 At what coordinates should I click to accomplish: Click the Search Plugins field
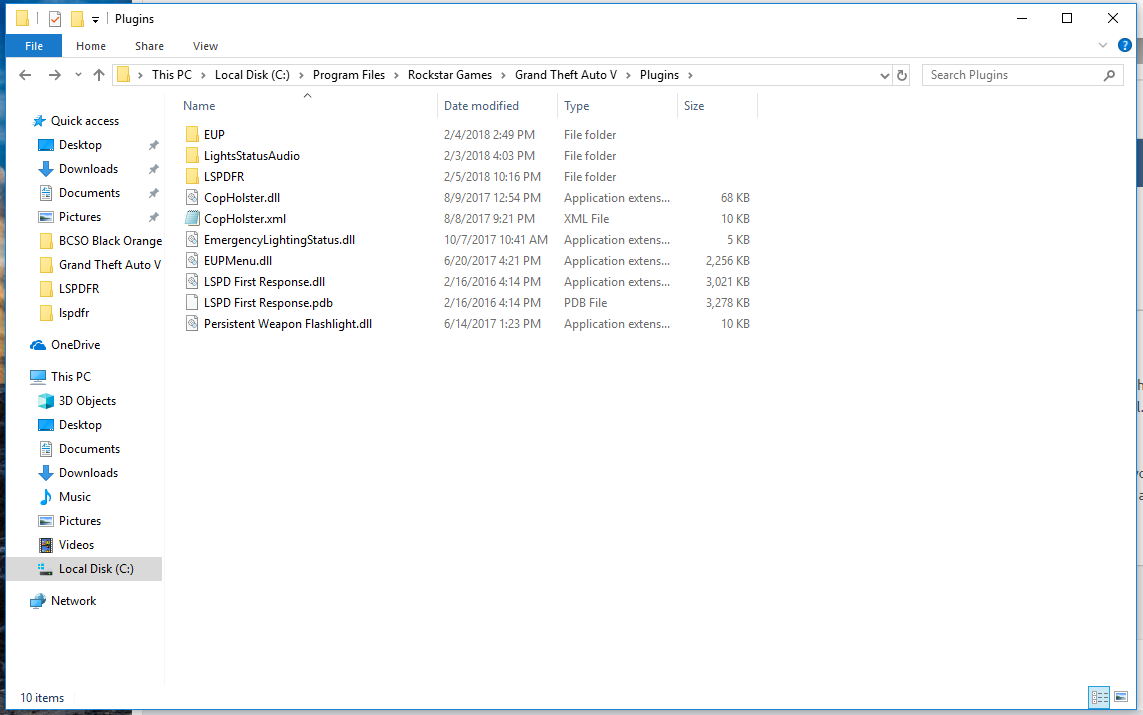click(x=1022, y=75)
